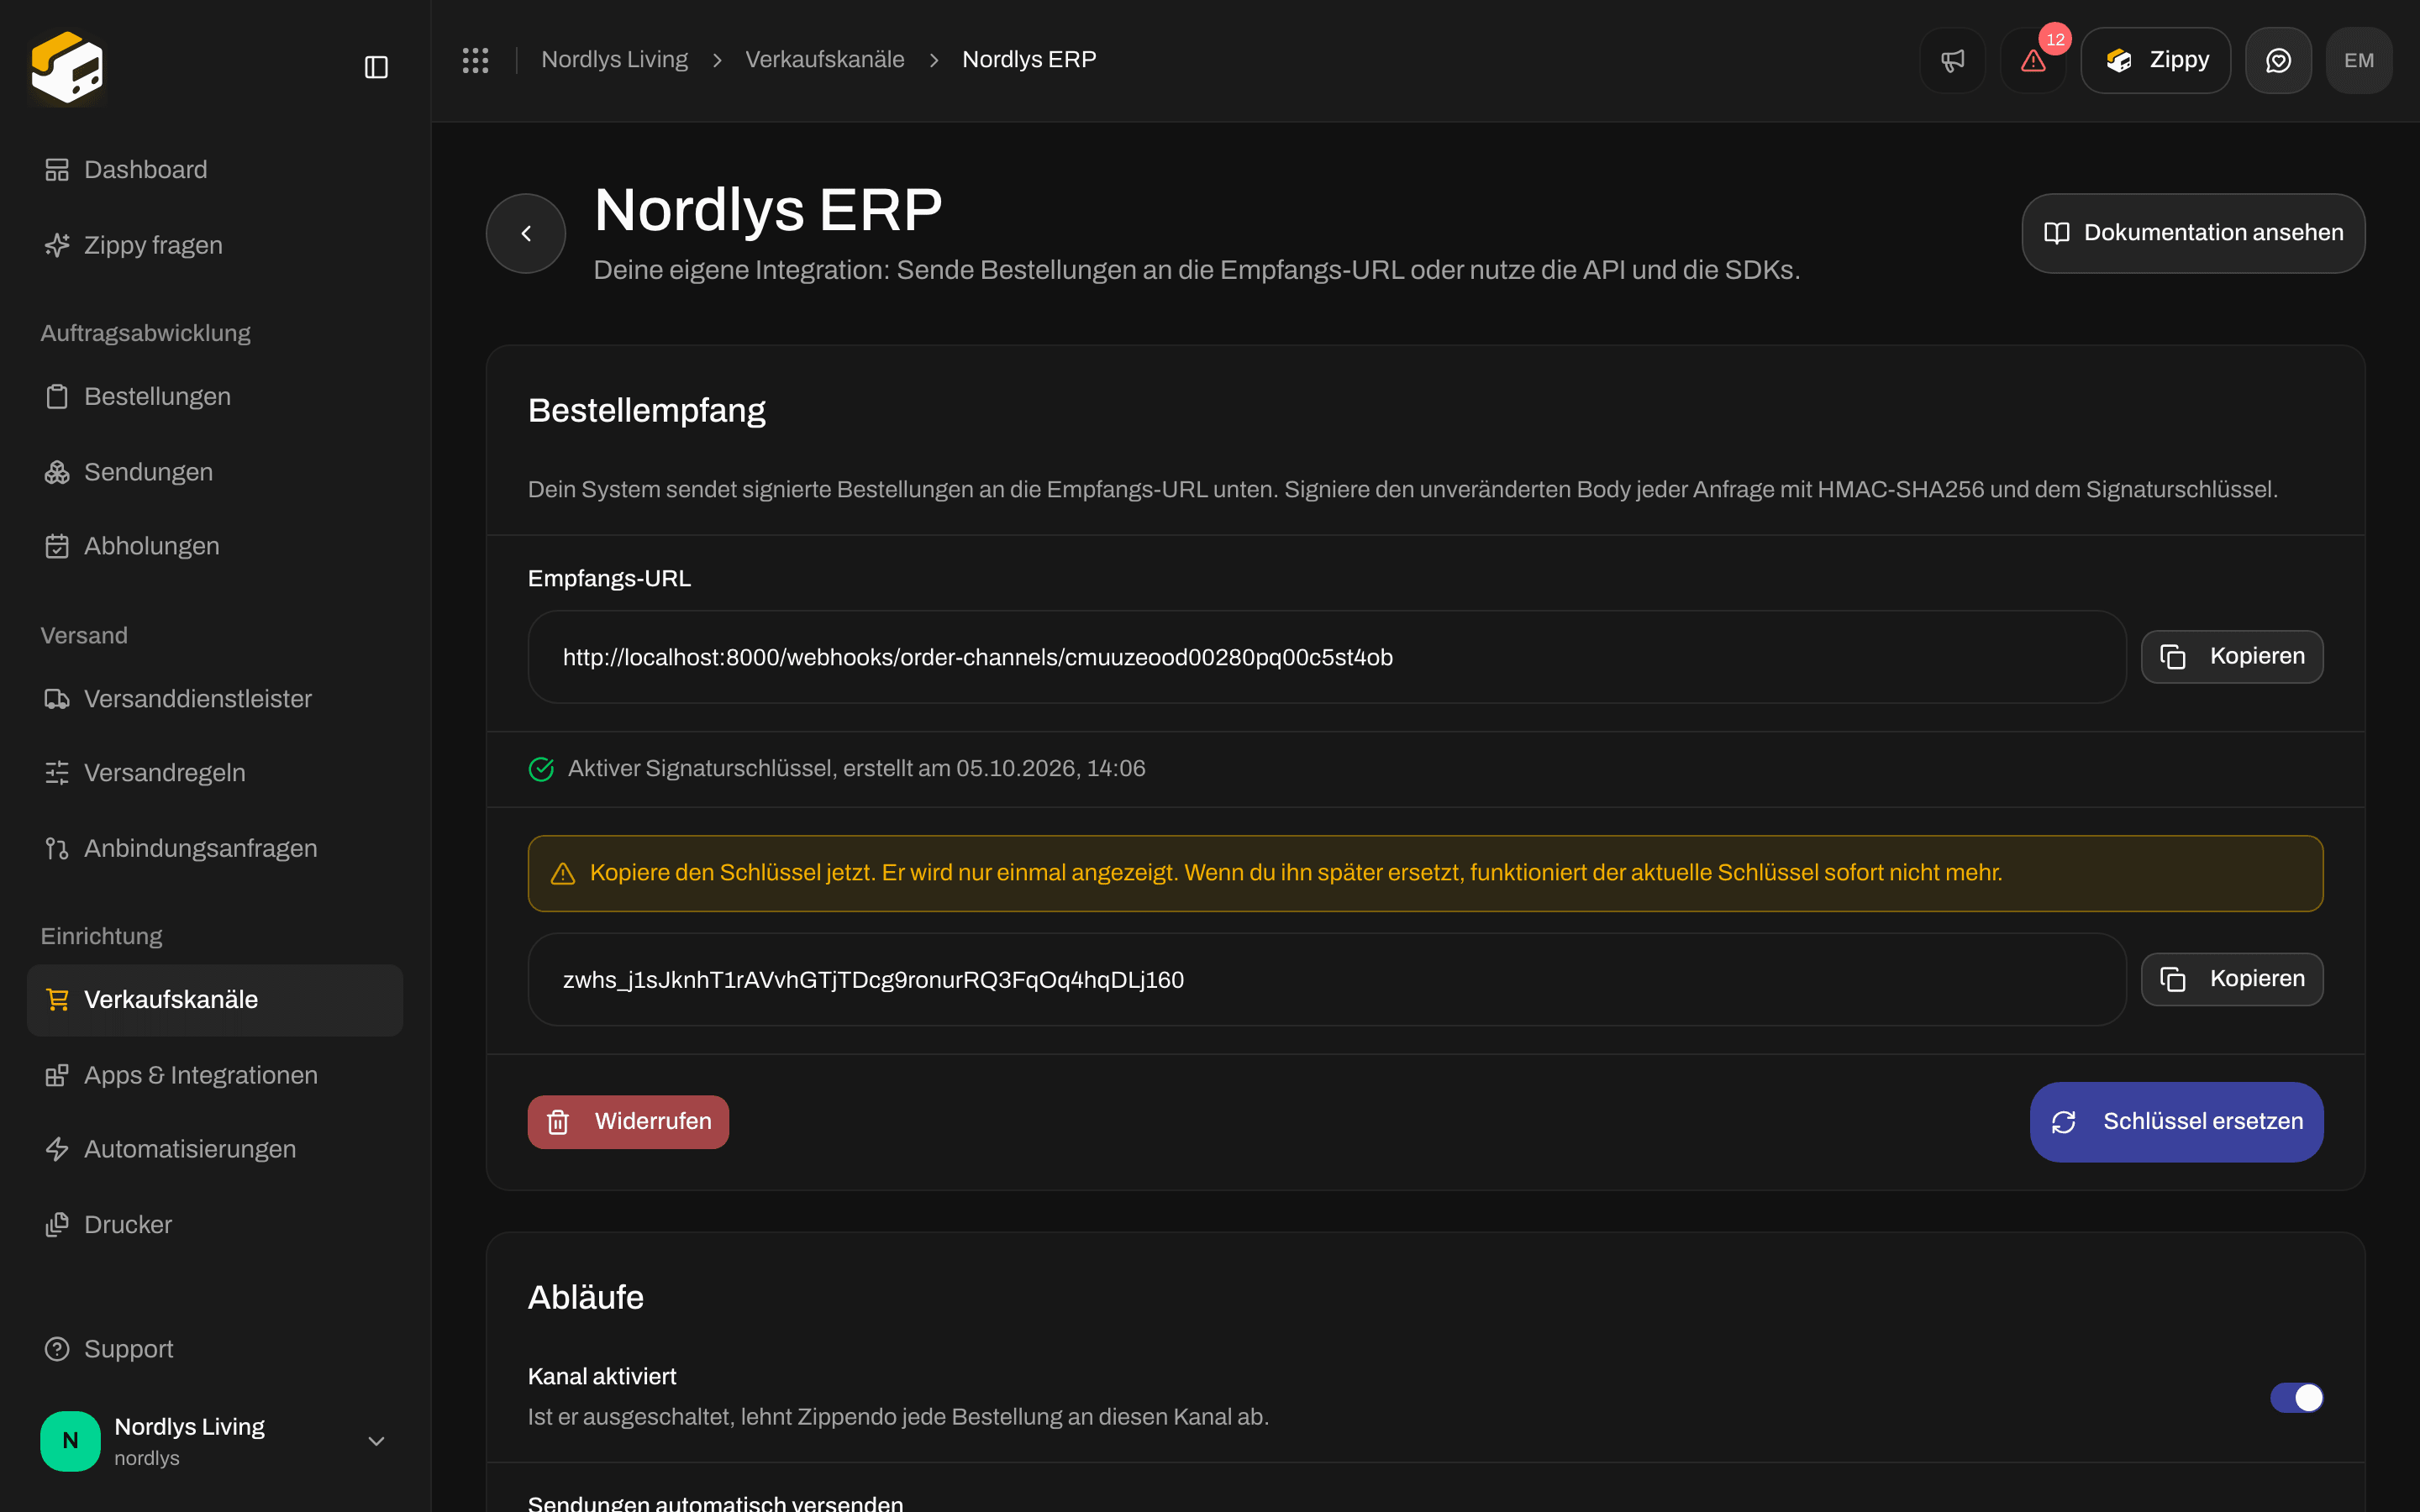Collapse the sidebar with the panel icon
The height and width of the screenshot is (1512, 2420).
point(376,67)
